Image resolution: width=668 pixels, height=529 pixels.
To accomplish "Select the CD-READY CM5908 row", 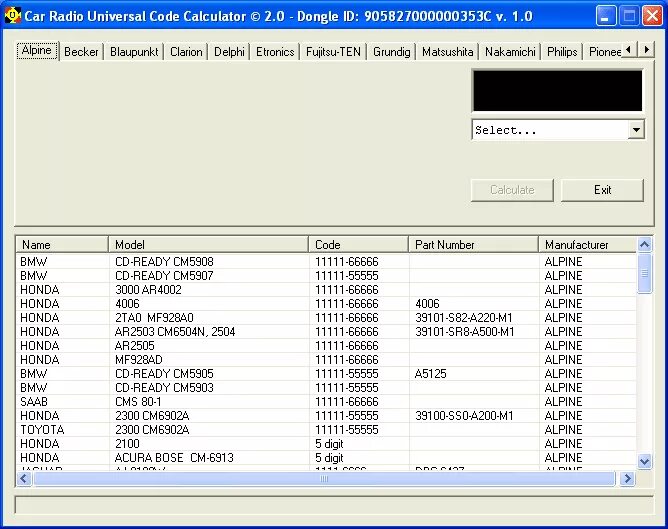I will tap(326, 262).
